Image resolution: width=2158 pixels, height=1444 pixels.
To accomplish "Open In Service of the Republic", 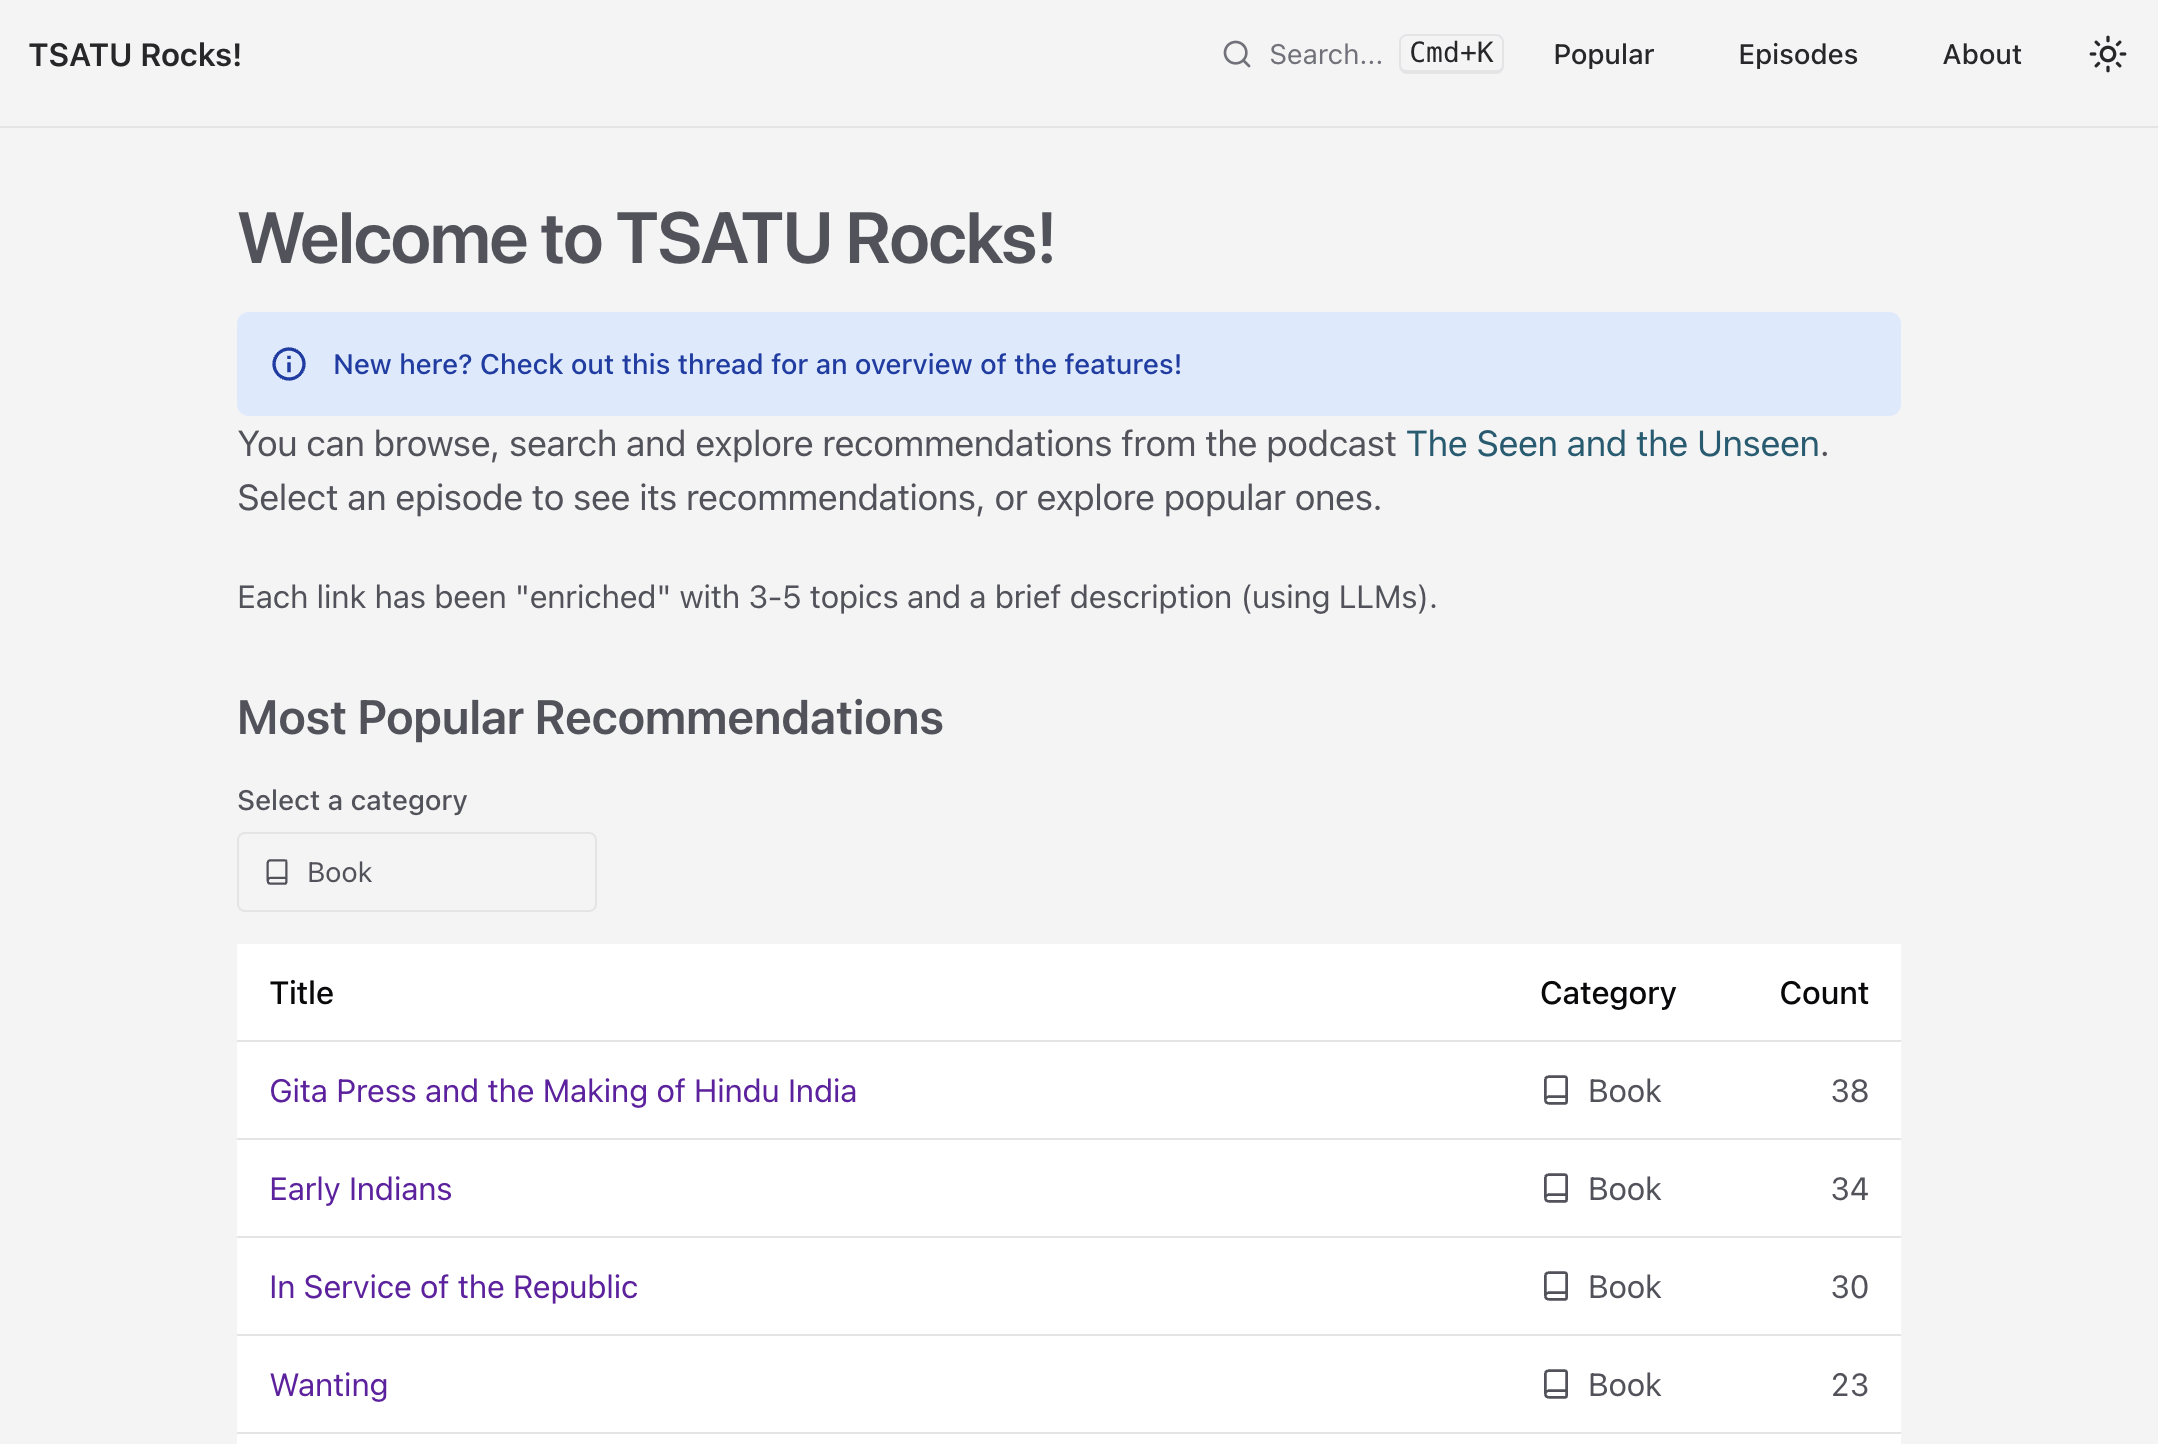I will point(453,1286).
